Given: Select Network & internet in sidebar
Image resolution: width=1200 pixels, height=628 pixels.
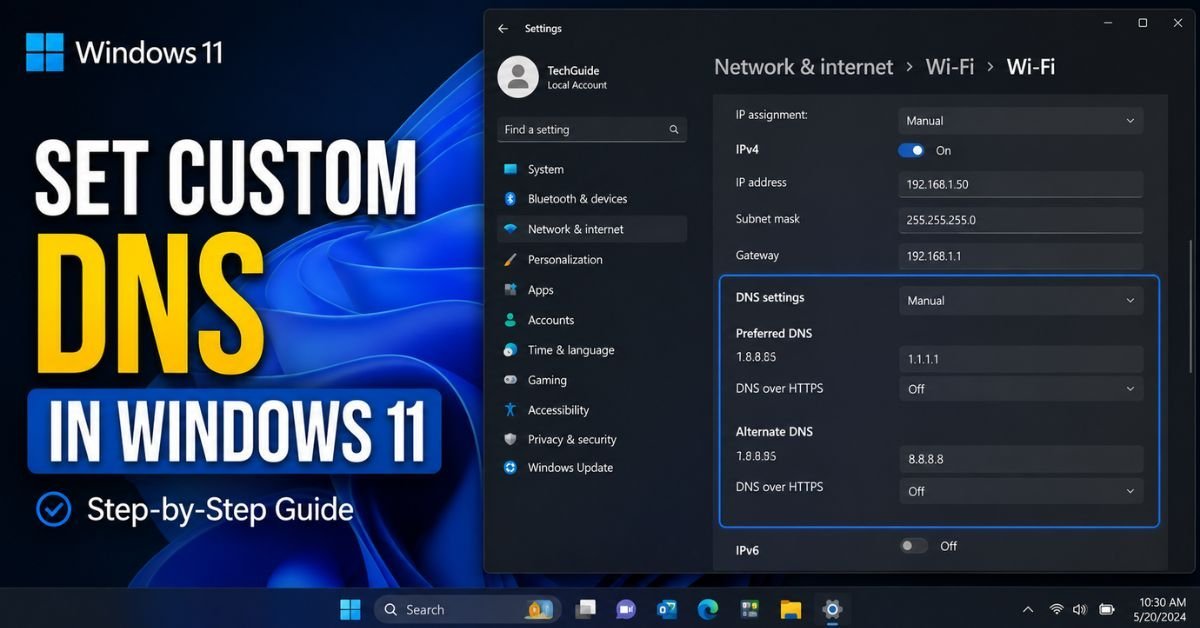Looking at the screenshot, I should [x=592, y=229].
